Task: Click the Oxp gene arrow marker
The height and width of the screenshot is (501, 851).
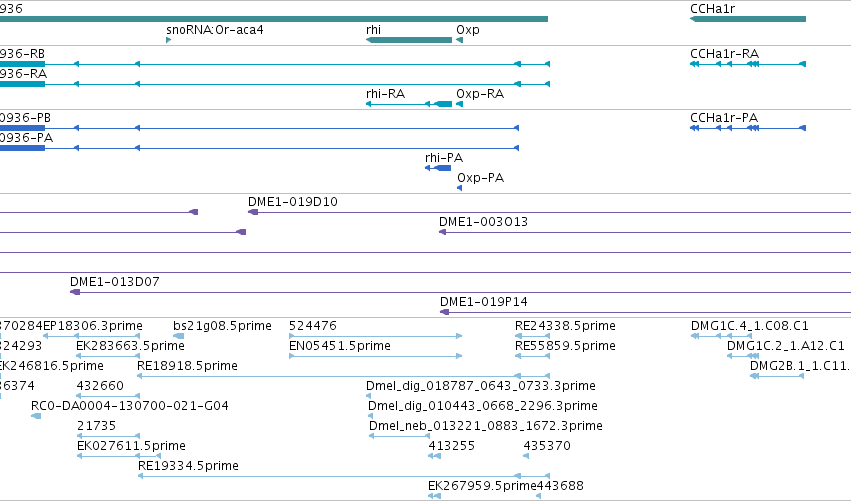Action: click(x=460, y=40)
